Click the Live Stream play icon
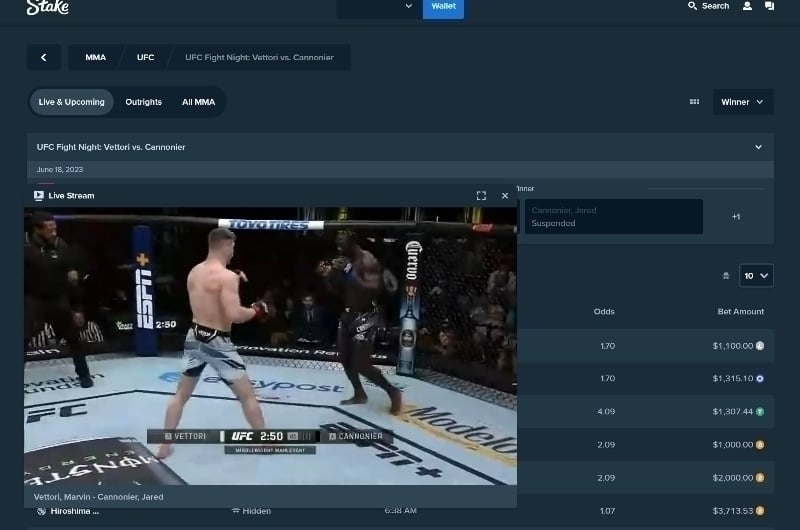800x530 pixels. click(x=39, y=196)
